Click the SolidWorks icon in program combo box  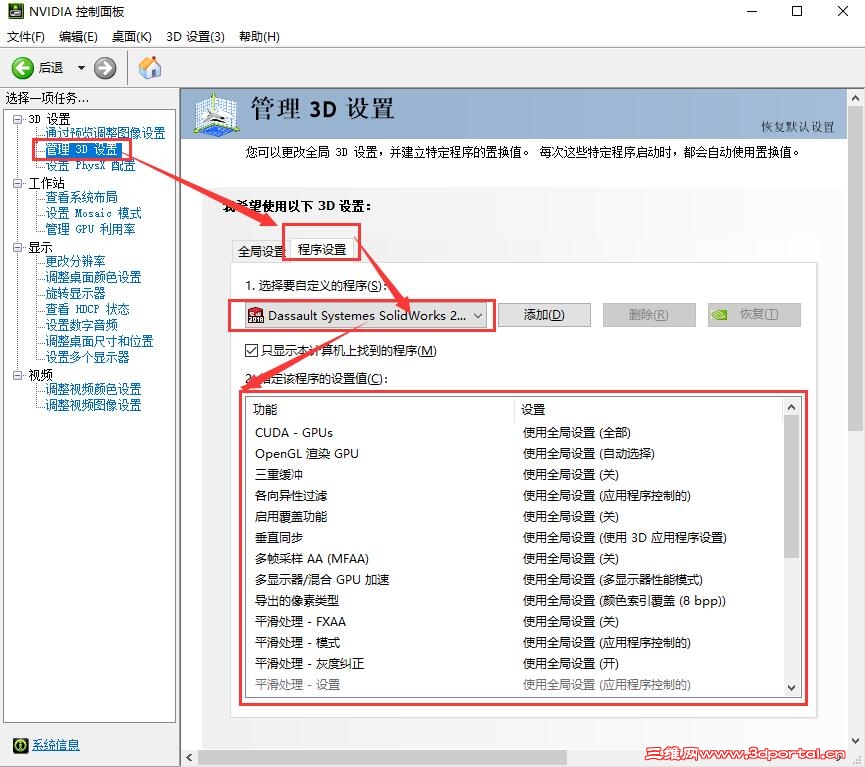point(256,315)
